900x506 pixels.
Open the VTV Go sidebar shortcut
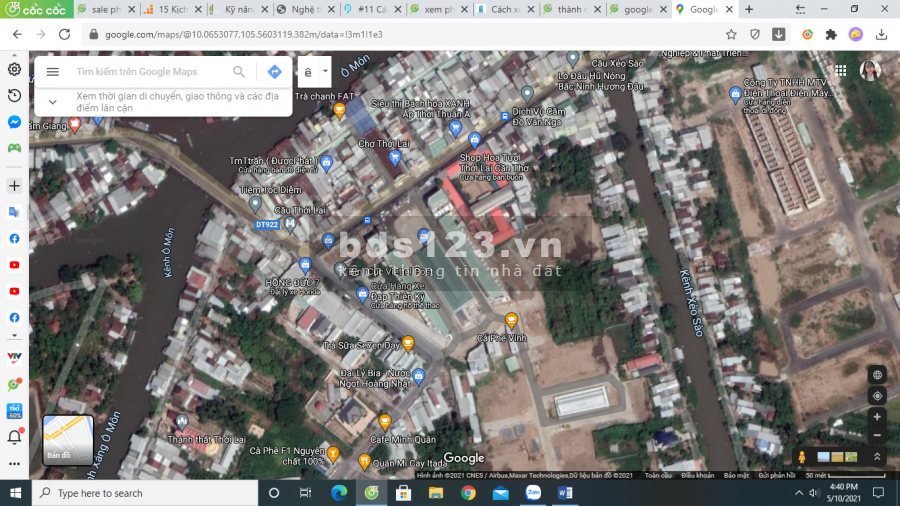[14, 358]
